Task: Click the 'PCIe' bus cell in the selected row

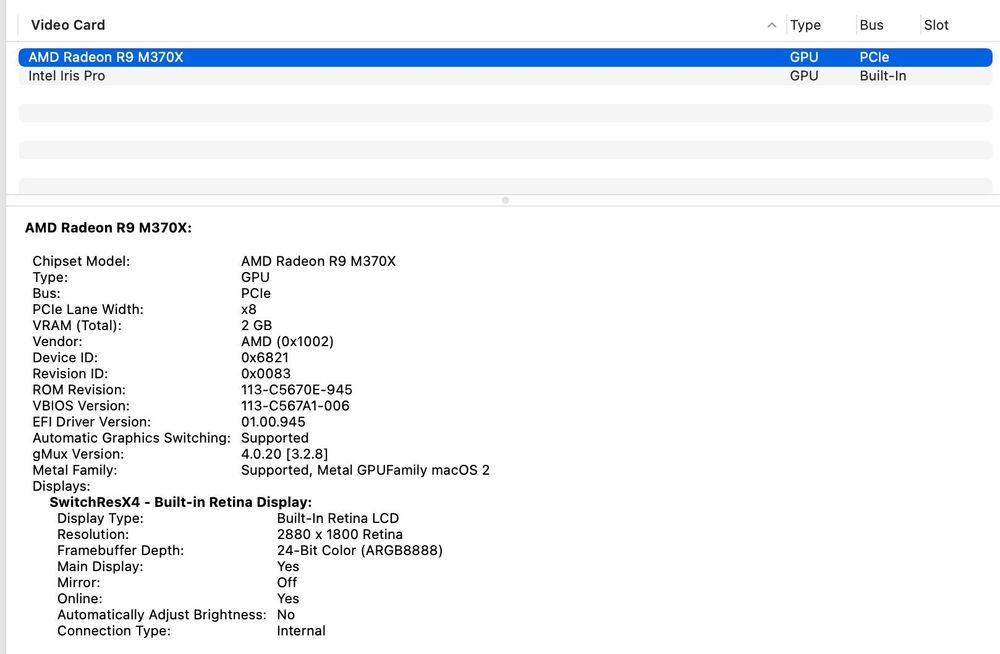Action: coord(874,57)
